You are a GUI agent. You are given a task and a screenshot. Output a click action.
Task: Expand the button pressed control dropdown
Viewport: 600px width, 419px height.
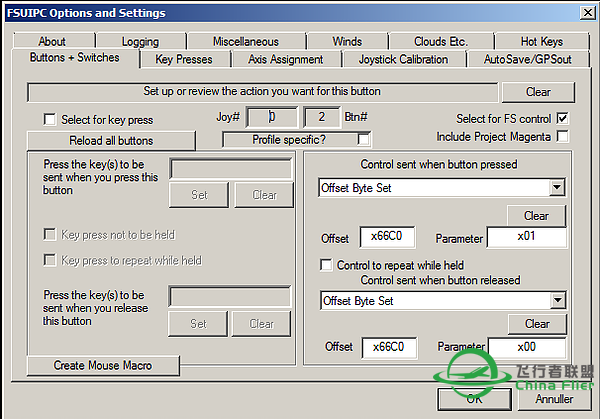[x=557, y=188]
